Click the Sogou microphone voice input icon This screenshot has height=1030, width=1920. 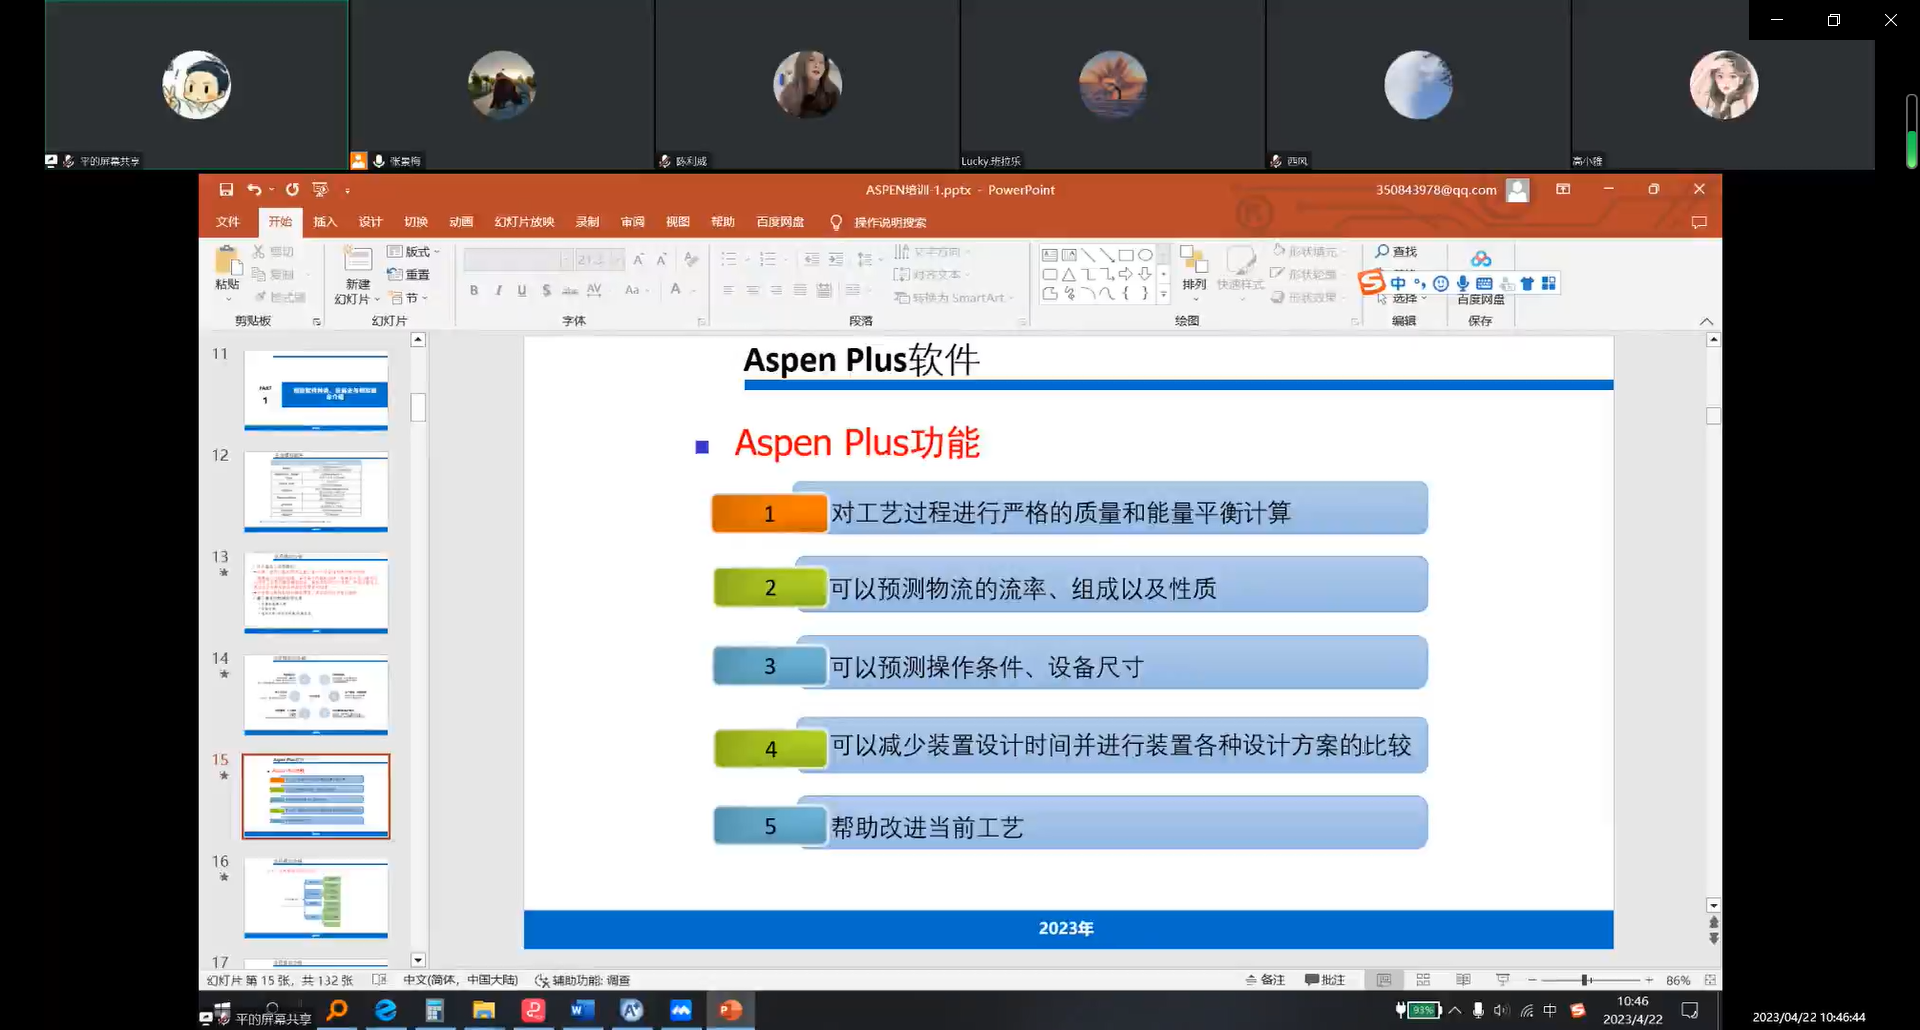(x=1463, y=284)
